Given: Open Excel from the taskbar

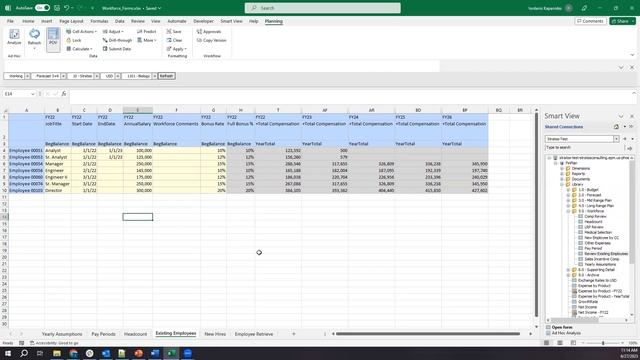Looking at the screenshot, I should [x=171, y=353].
